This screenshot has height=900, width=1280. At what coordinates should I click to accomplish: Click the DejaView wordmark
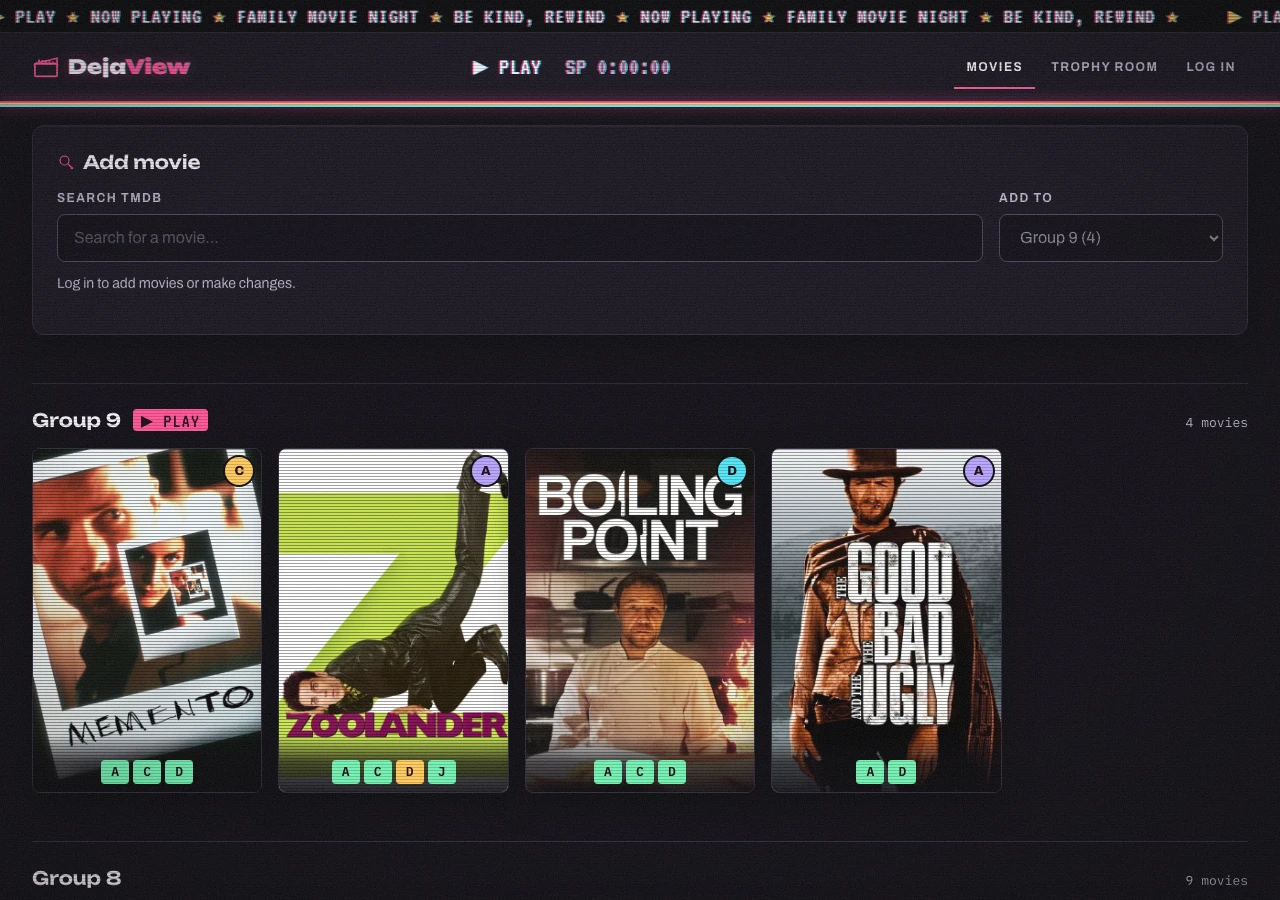[x=129, y=67]
